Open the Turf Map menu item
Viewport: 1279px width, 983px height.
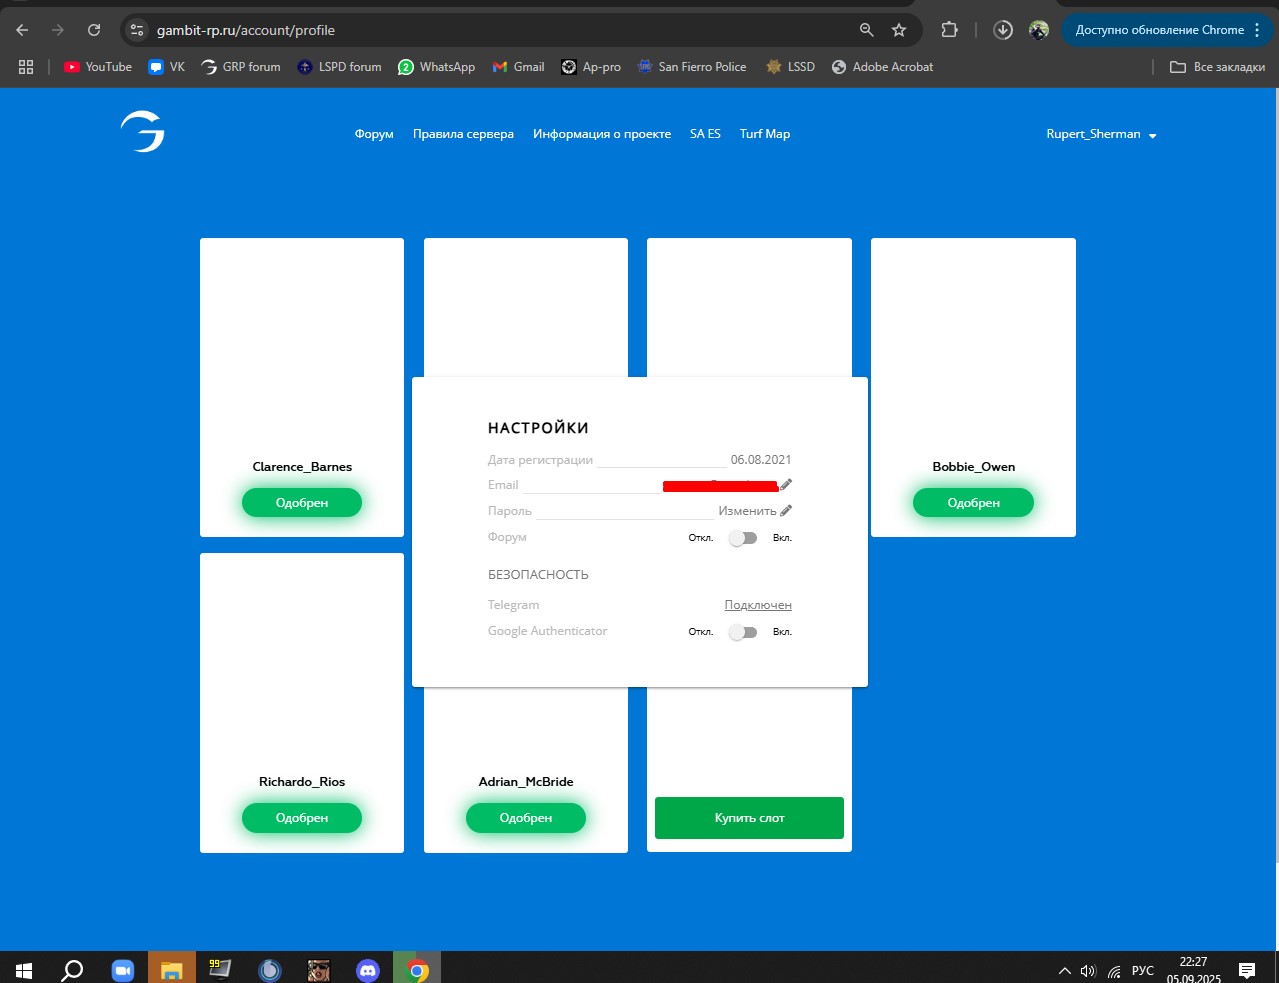(x=765, y=134)
